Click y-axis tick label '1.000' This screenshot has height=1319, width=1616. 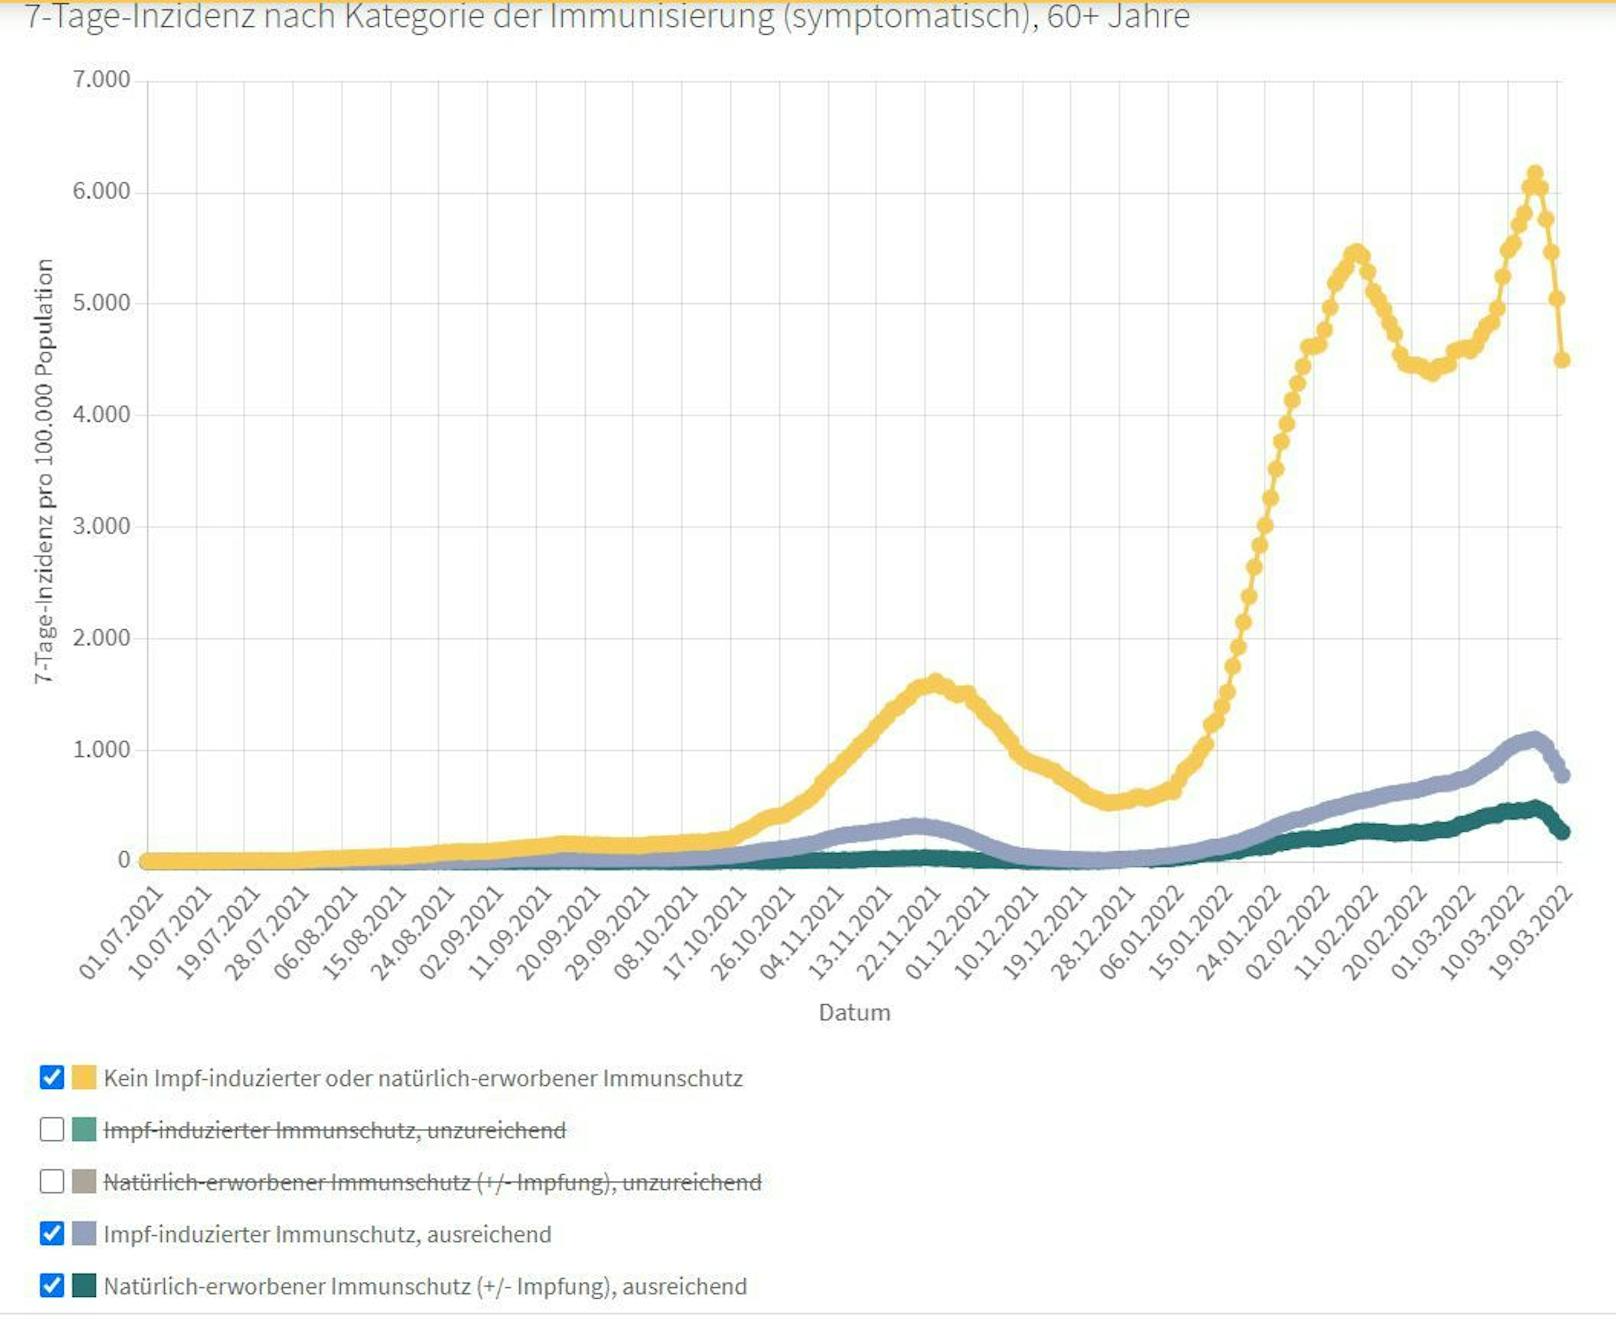[x=101, y=749]
